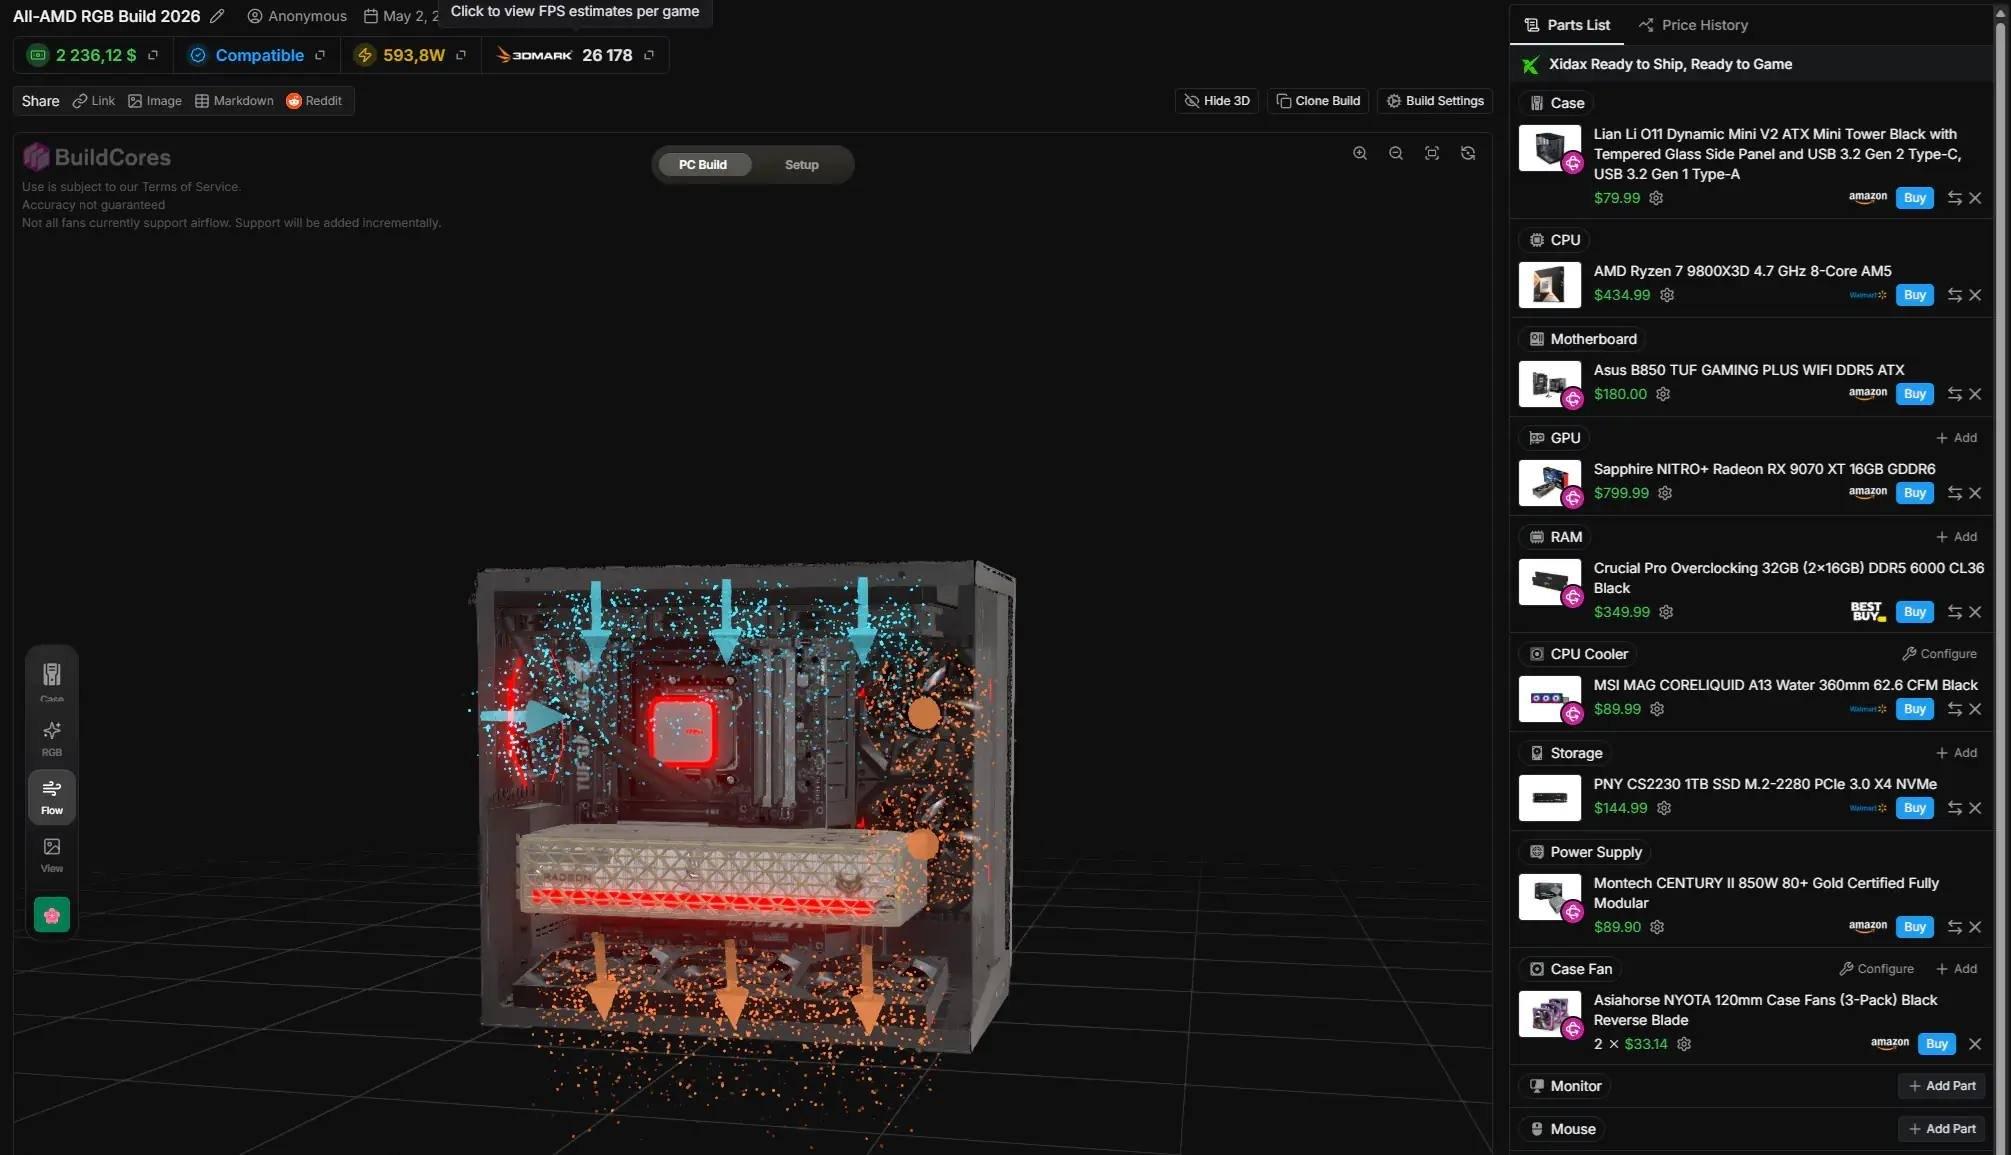Add another Case Fan part
Screen dimensions: 2011x1155
(1956, 969)
